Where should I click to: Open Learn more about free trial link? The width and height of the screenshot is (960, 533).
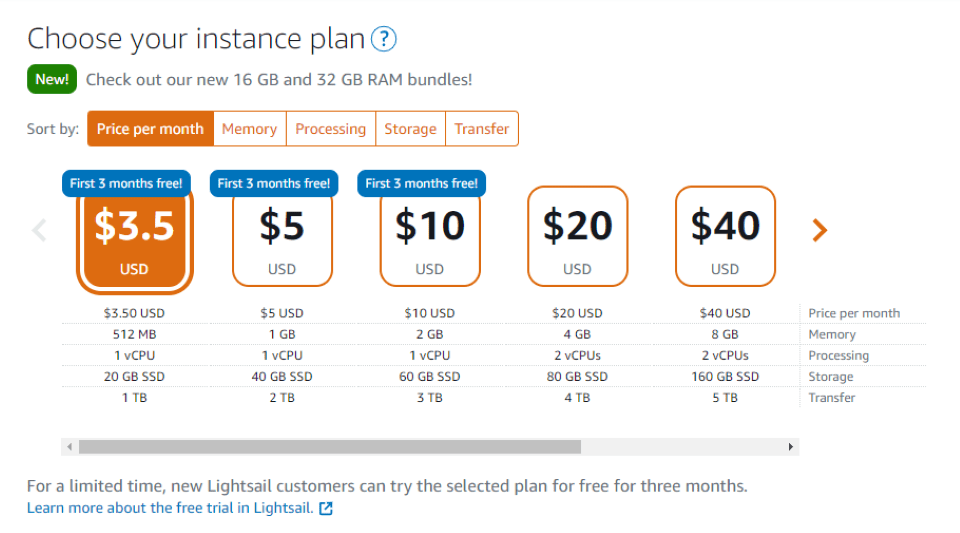coord(170,508)
